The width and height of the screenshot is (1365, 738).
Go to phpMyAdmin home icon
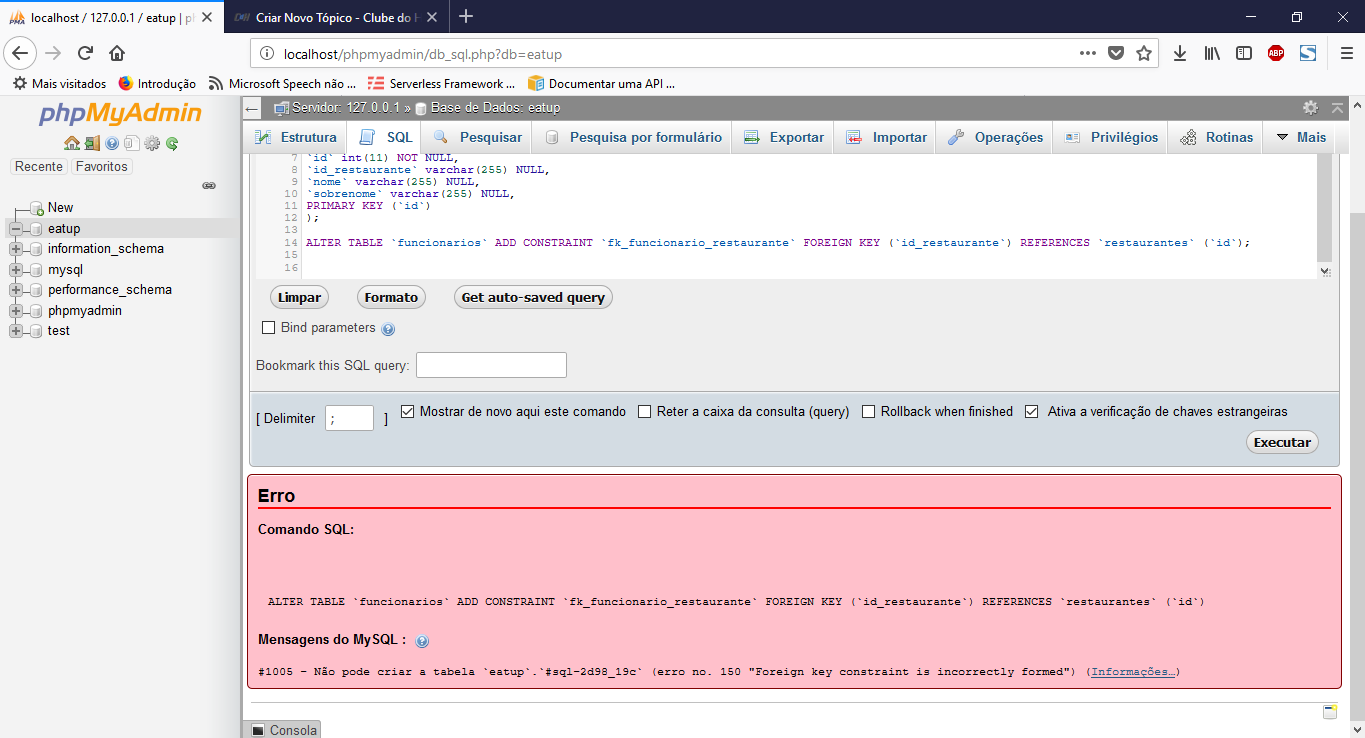(x=71, y=143)
